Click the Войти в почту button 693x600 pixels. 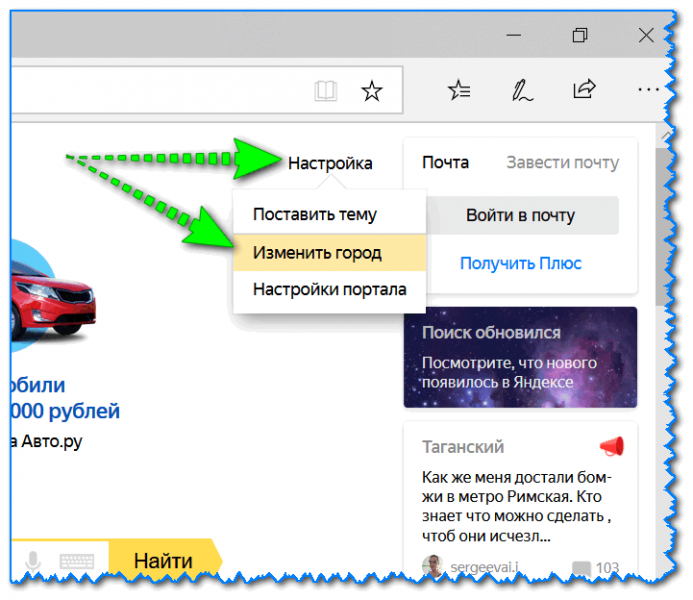click(x=521, y=215)
